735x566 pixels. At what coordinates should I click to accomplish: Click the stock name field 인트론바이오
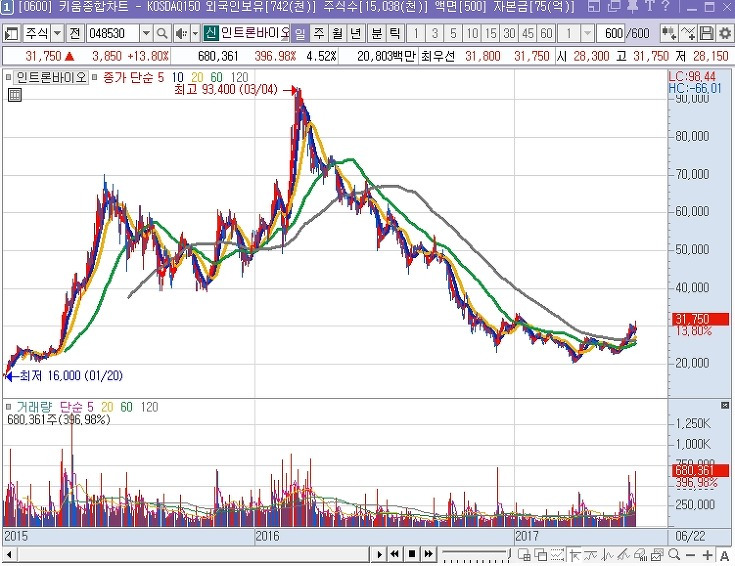tap(255, 33)
